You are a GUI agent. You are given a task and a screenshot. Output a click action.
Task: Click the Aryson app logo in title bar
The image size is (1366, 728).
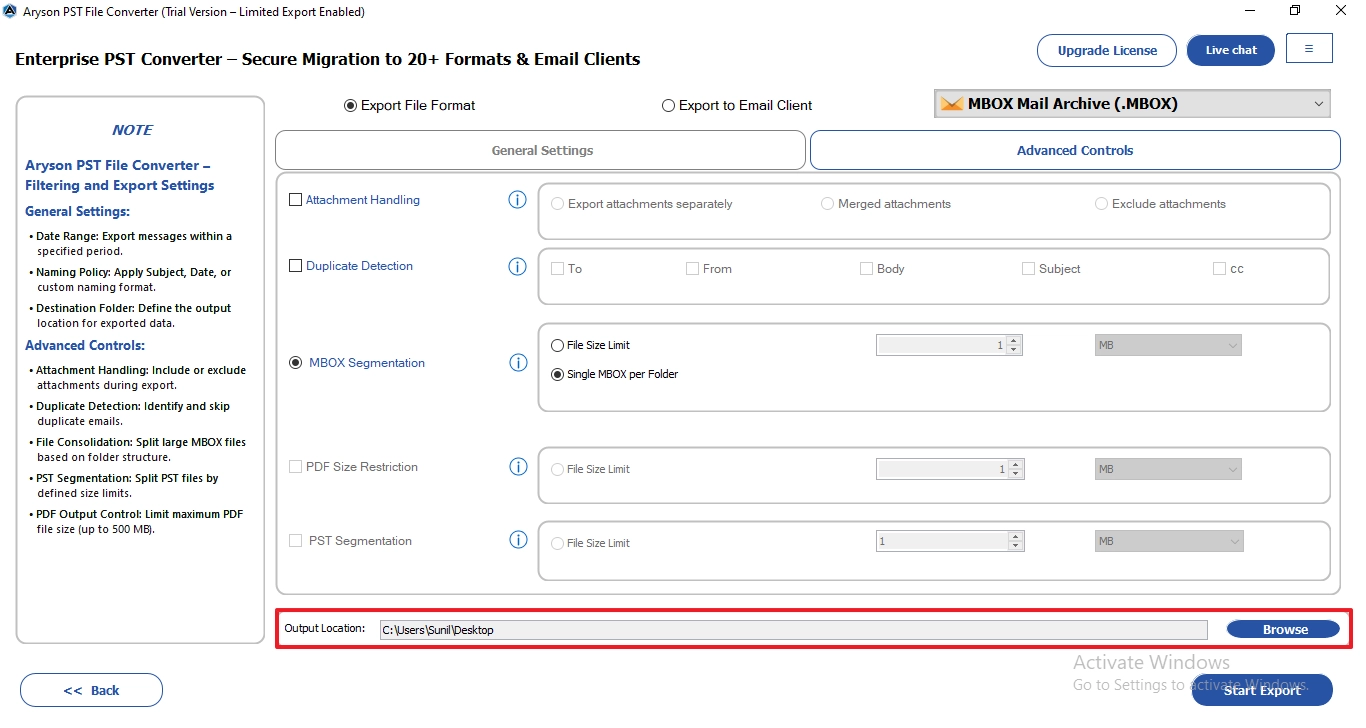point(10,12)
